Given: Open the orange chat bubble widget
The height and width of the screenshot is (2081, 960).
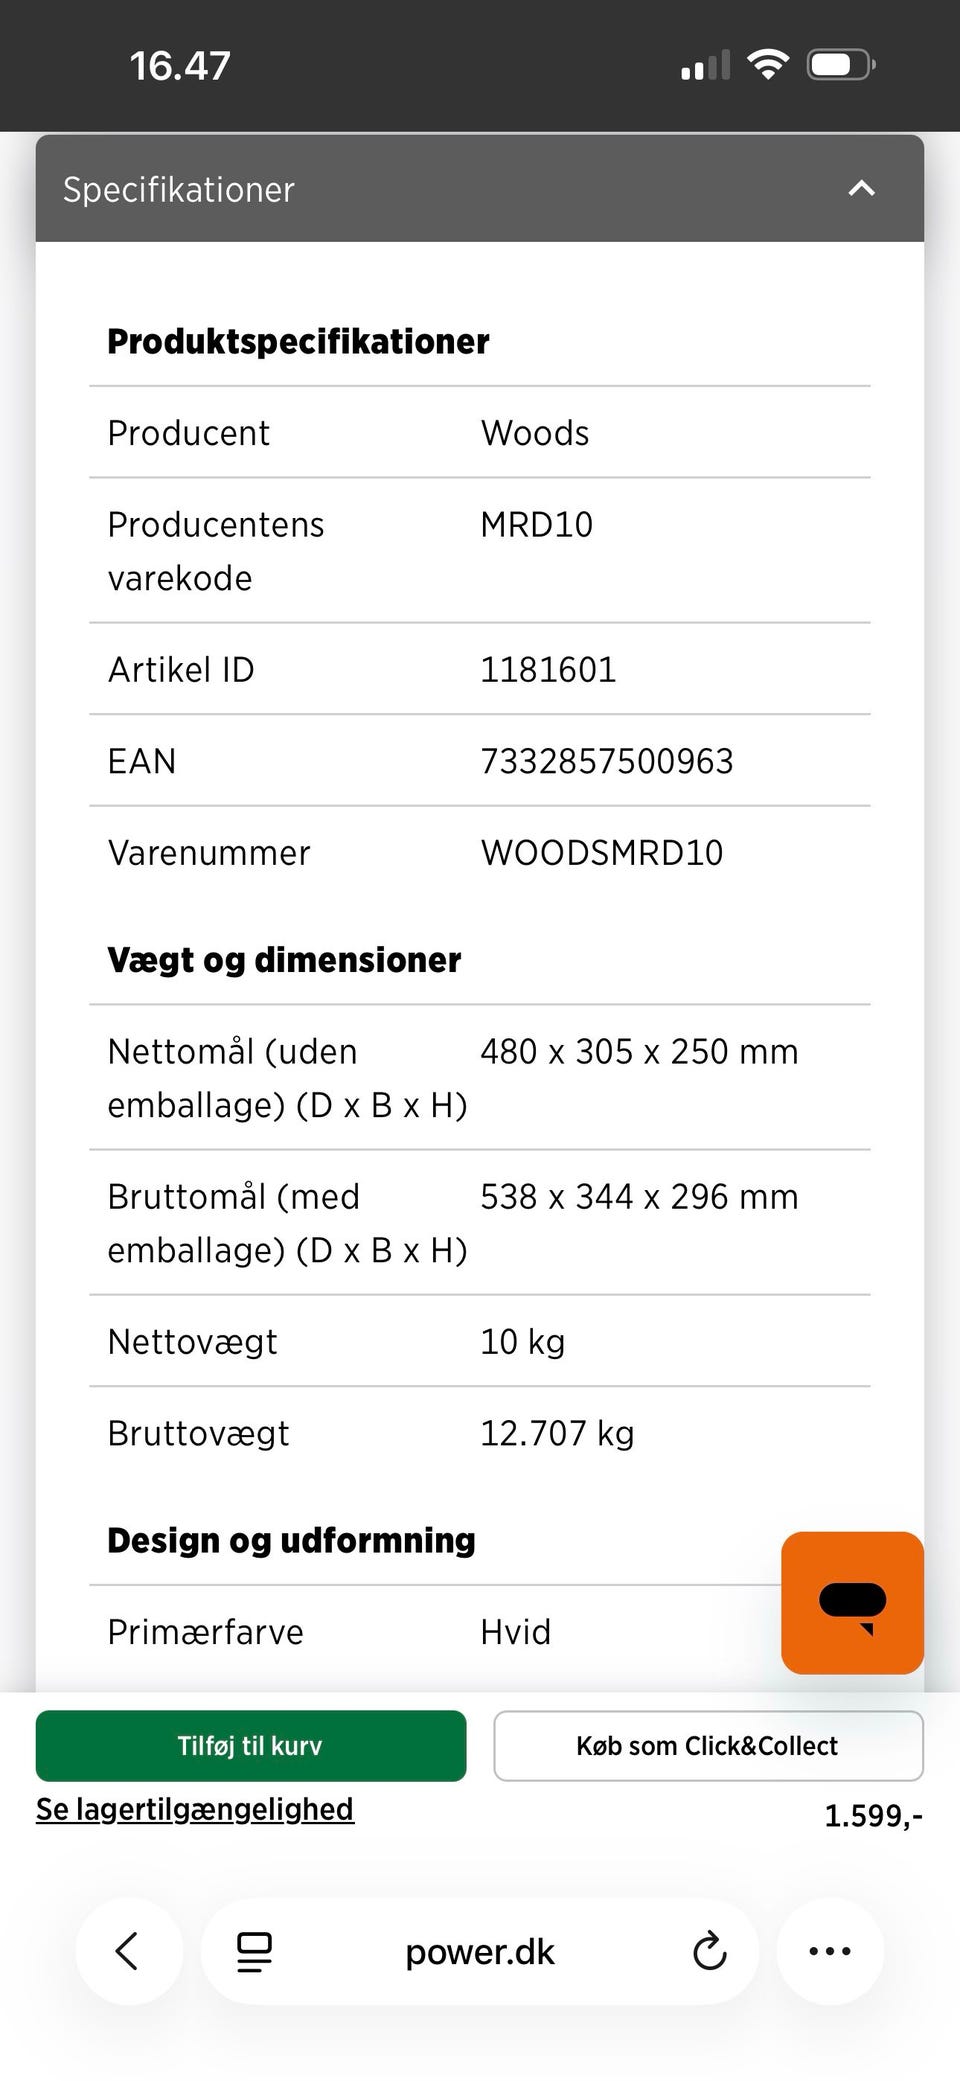Looking at the screenshot, I should coord(852,1602).
